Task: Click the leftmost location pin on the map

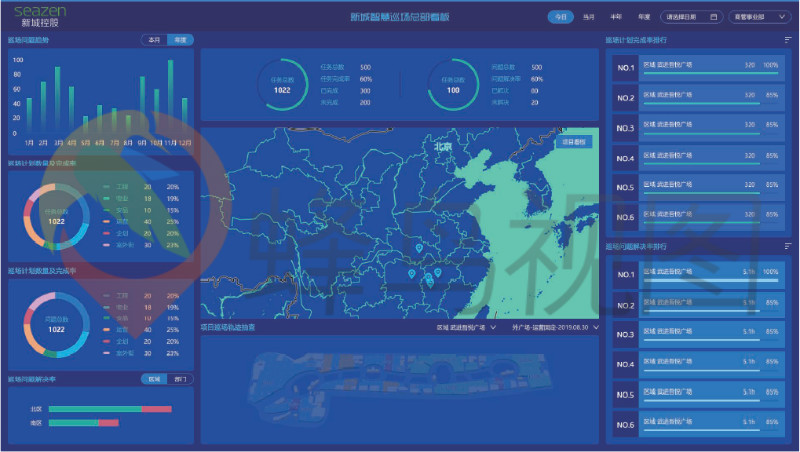Action: pyautogui.click(x=411, y=273)
